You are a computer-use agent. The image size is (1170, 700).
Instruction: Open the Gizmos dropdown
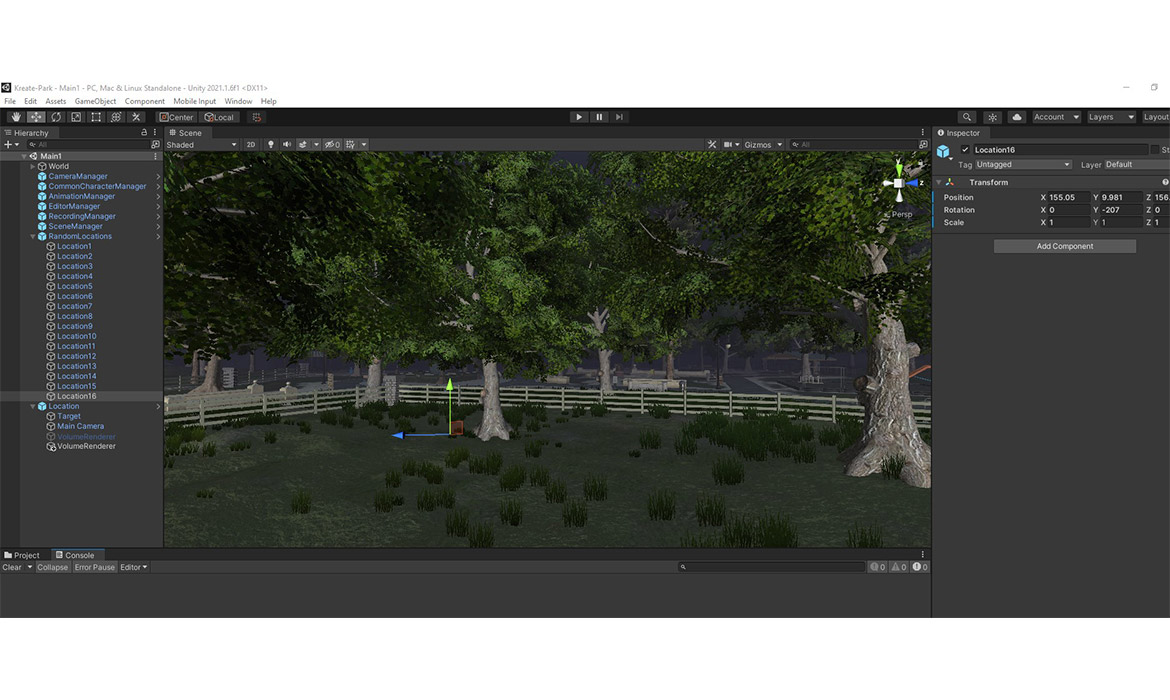(x=761, y=145)
